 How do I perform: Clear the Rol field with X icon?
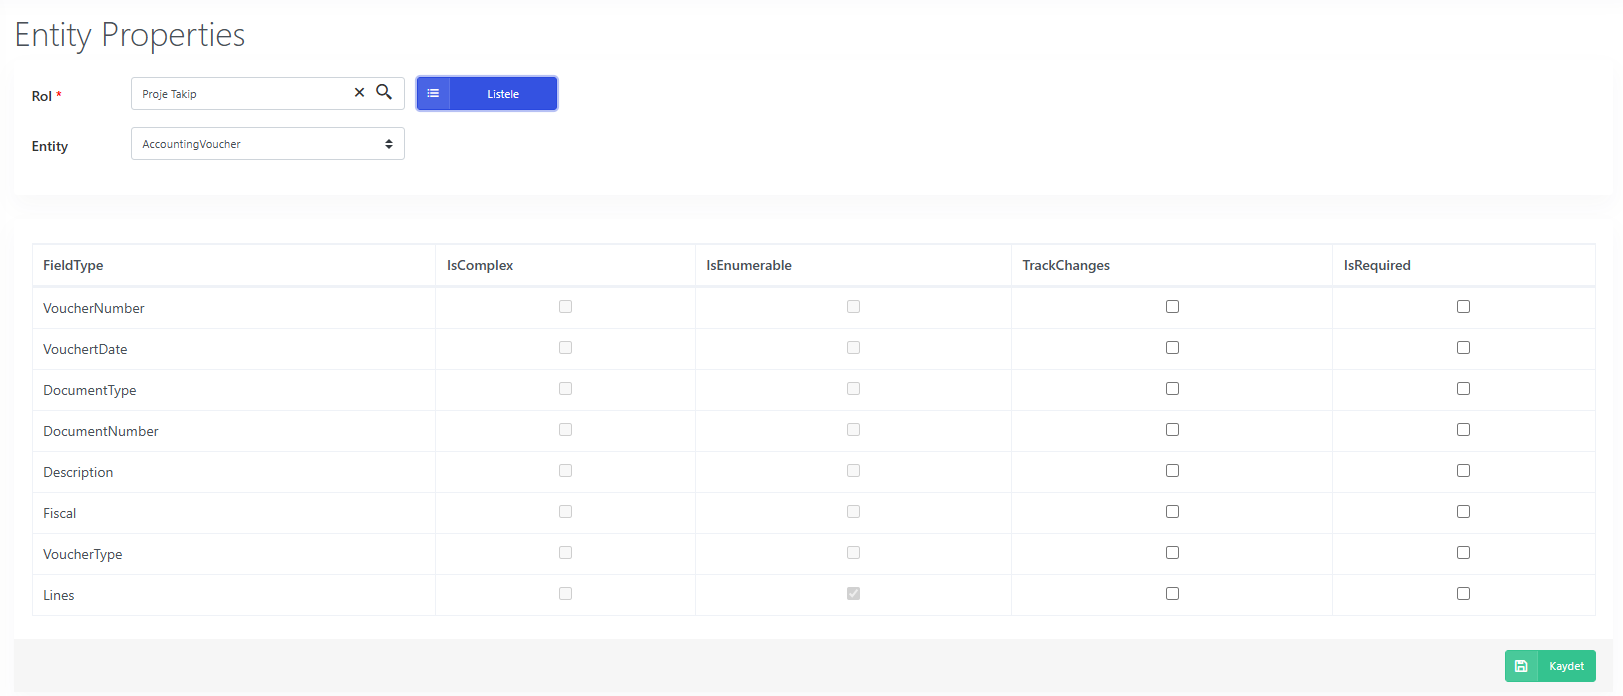point(359,92)
